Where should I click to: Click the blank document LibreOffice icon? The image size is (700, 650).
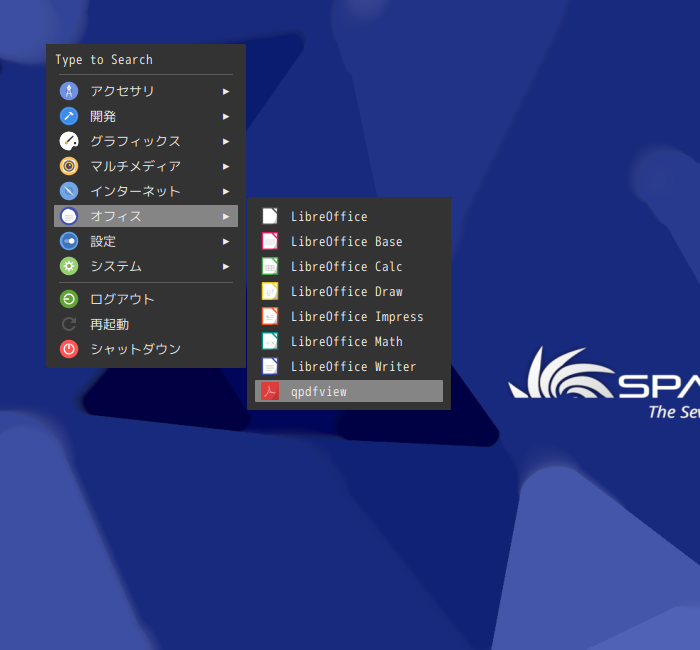(x=270, y=216)
